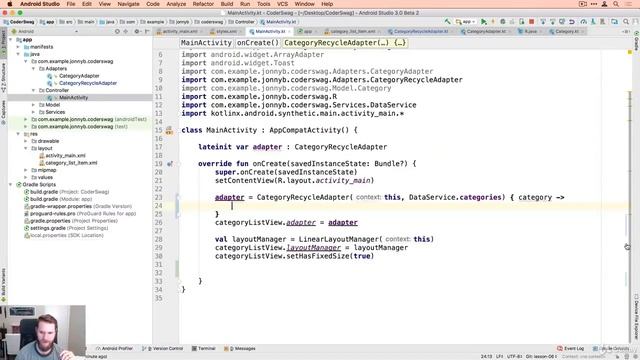
Task: Switch to the Category.kt editor tab
Action: (x=567, y=31)
